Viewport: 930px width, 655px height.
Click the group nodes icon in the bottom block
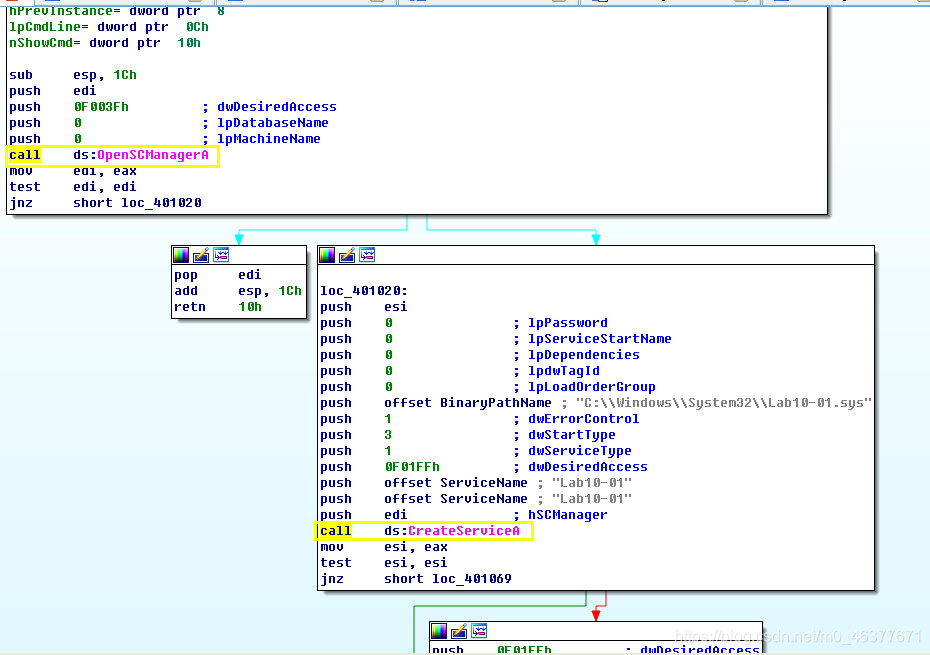(x=479, y=631)
